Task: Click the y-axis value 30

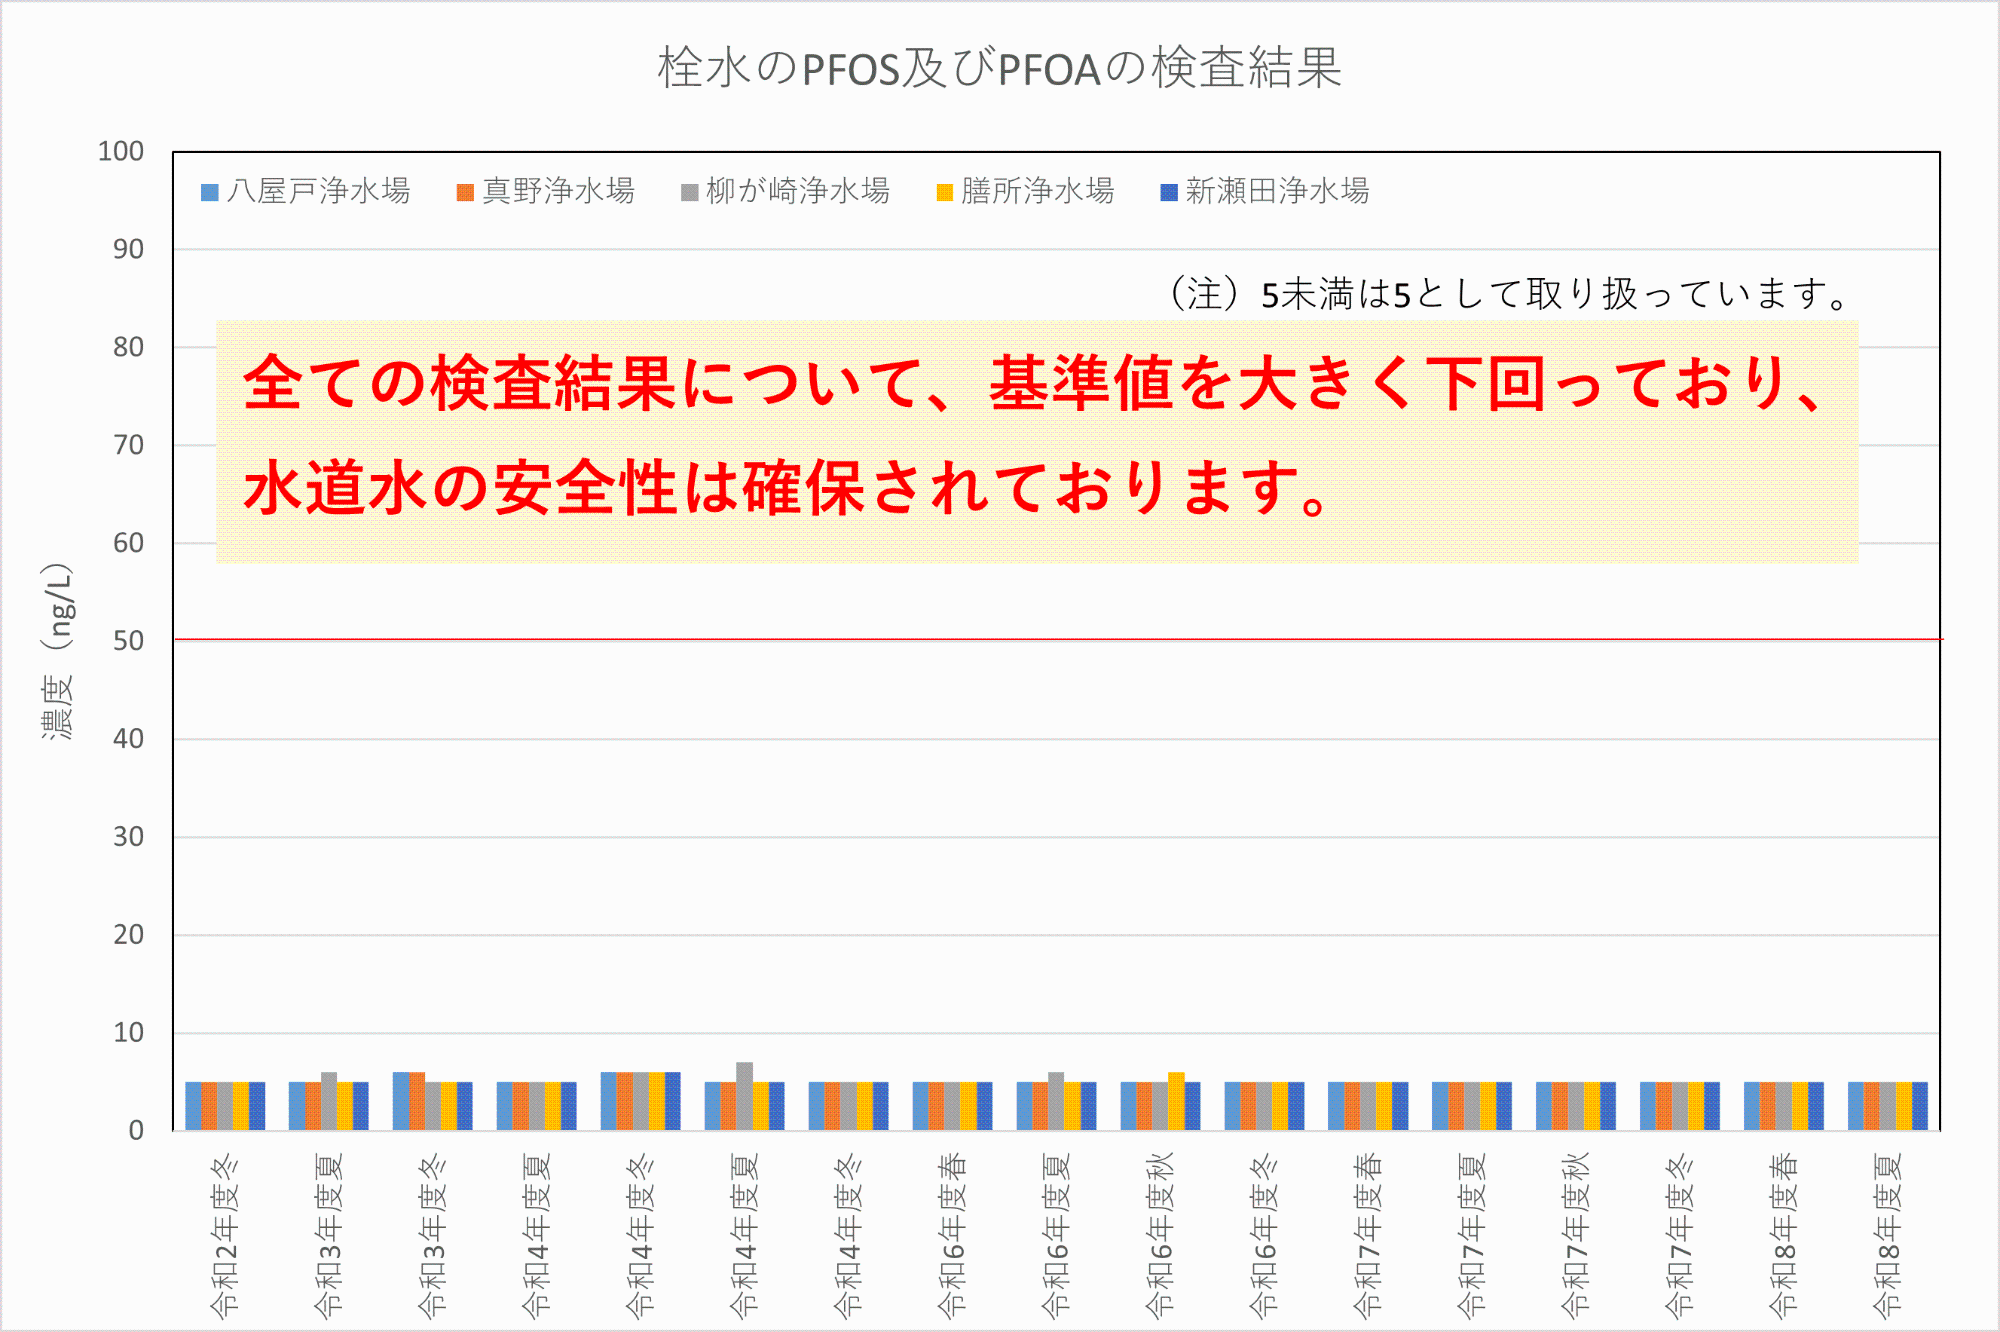Action: pyautogui.click(x=128, y=837)
